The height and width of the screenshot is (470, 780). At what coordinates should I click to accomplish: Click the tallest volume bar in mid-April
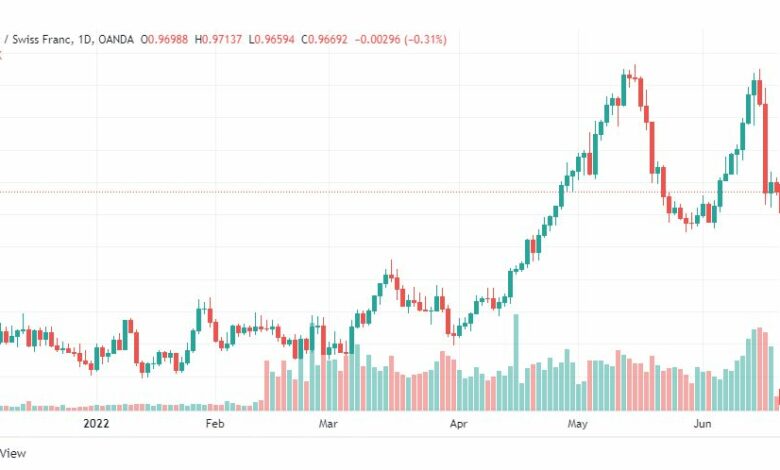click(x=516, y=363)
